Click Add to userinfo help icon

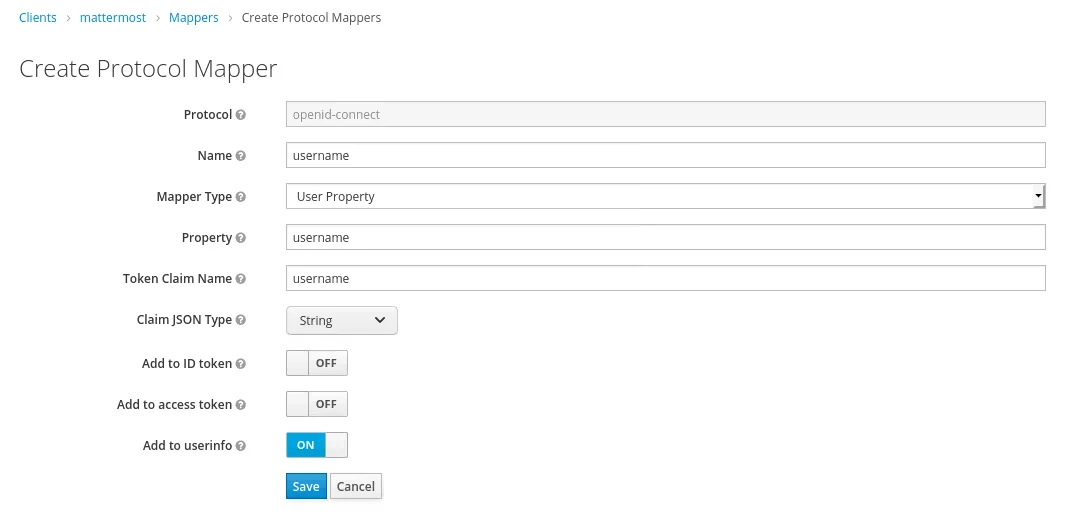[x=241, y=446]
